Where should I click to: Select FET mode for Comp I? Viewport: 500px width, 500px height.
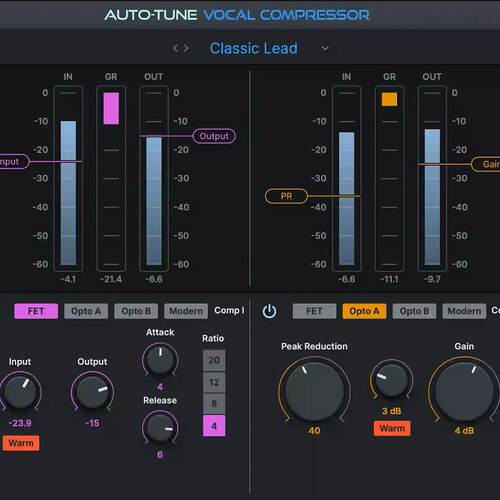point(36,311)
